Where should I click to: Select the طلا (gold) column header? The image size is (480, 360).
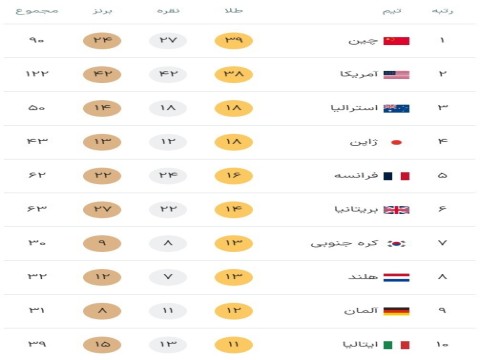click(234, 11)
